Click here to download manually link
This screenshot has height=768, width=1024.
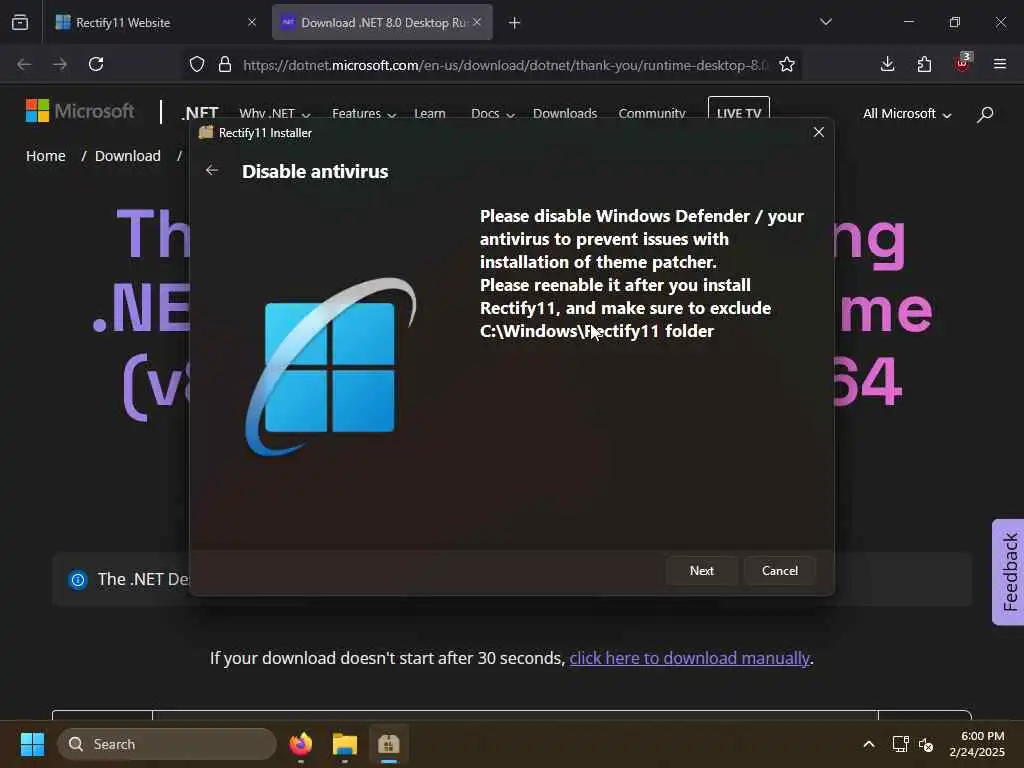tap(689, 658)
